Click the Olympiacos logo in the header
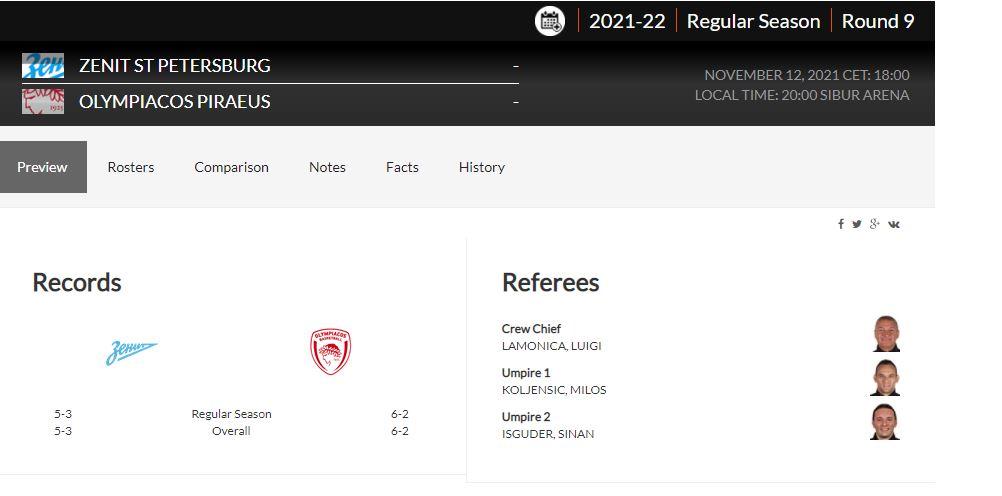Image resolution: width=1002 pixels, height=496 pixels. [43, 101]
